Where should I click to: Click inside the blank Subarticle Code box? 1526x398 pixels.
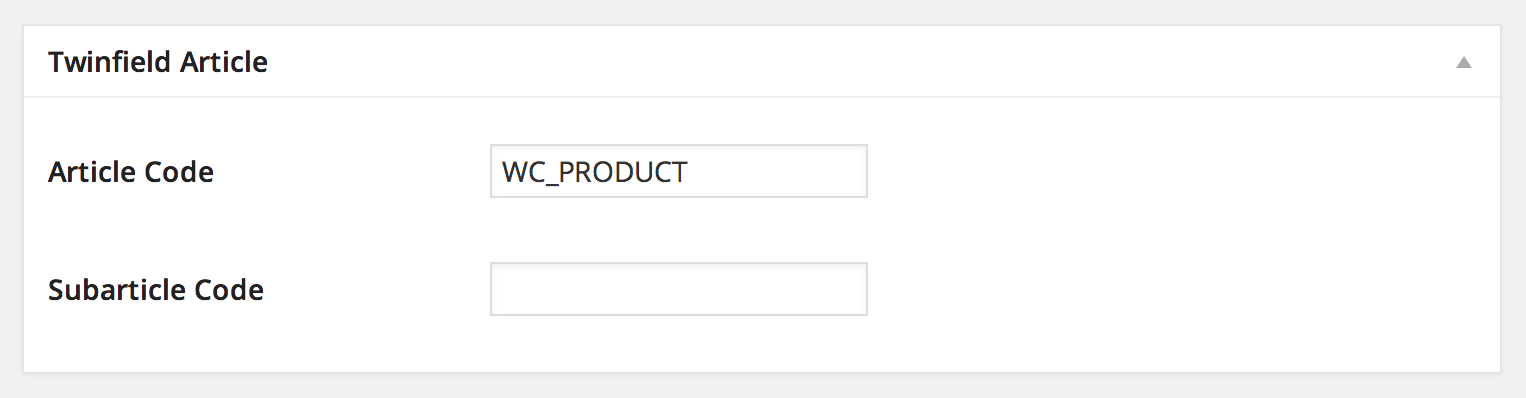click(679, 289)
